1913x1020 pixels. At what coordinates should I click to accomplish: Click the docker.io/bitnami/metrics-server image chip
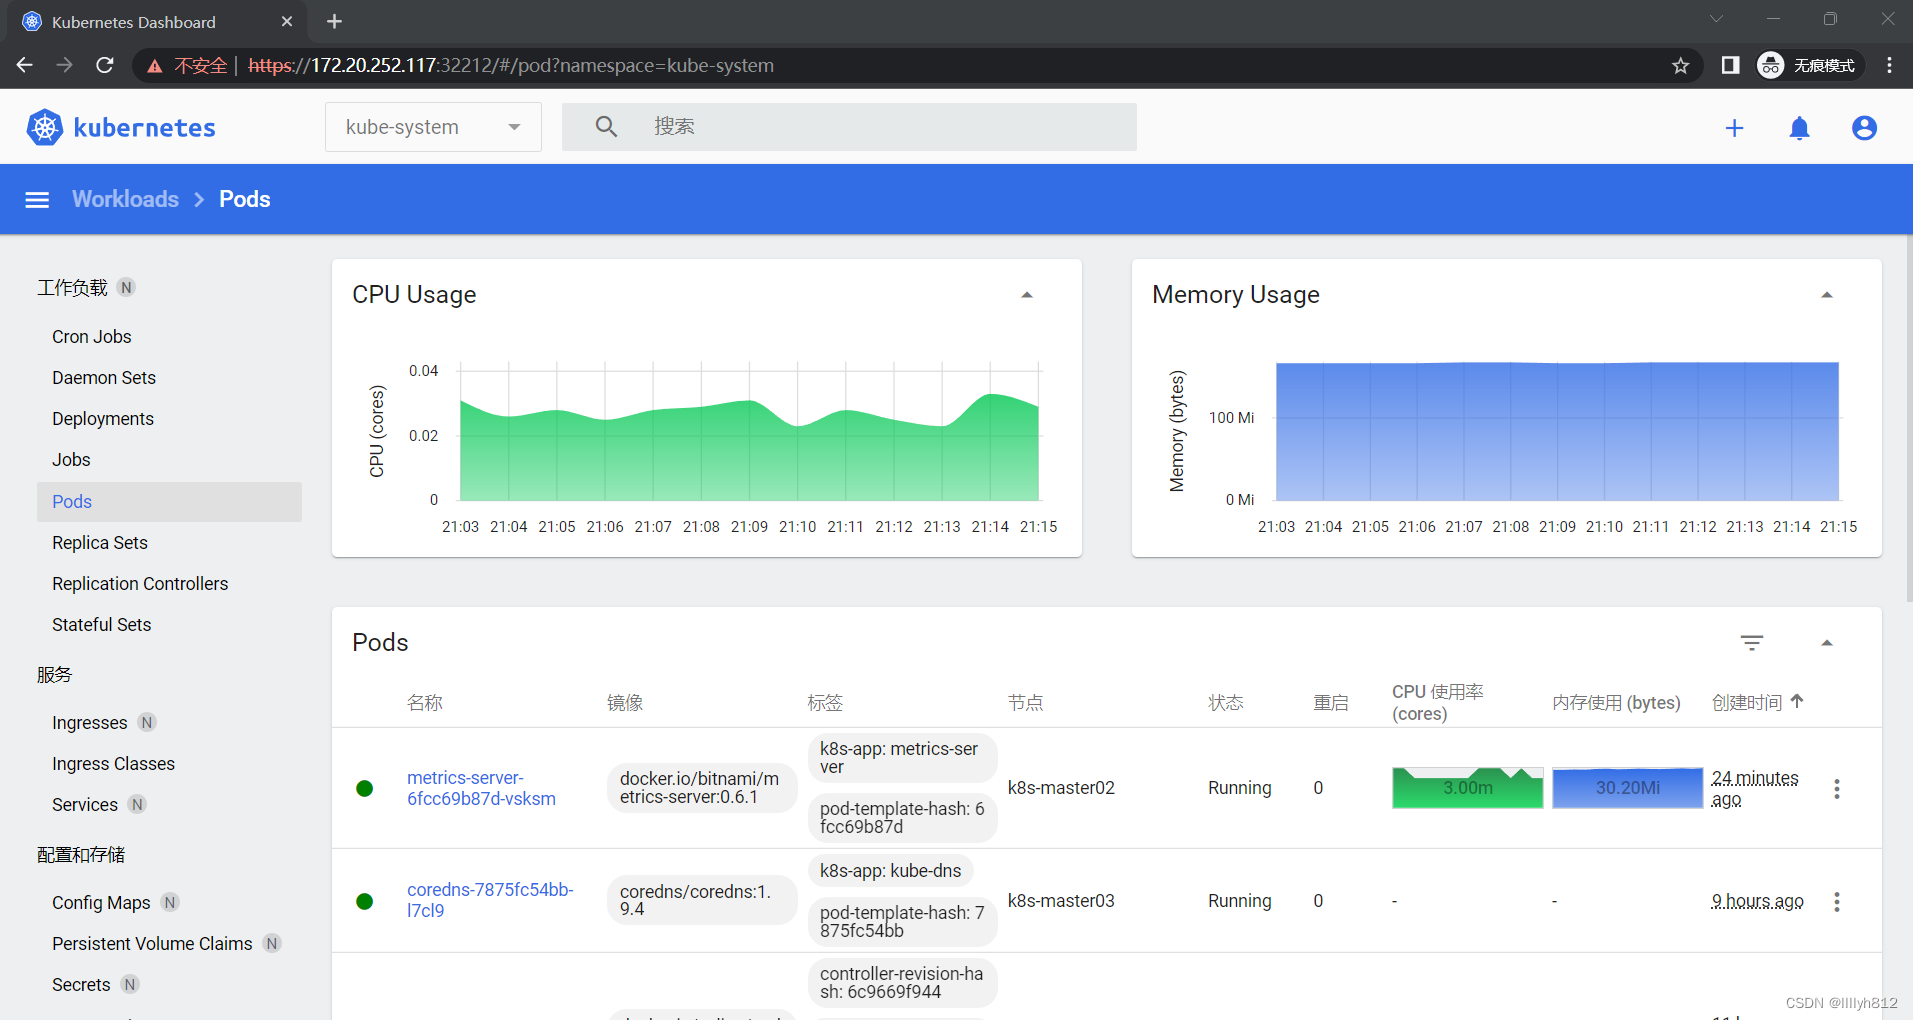tap(701, 788)
